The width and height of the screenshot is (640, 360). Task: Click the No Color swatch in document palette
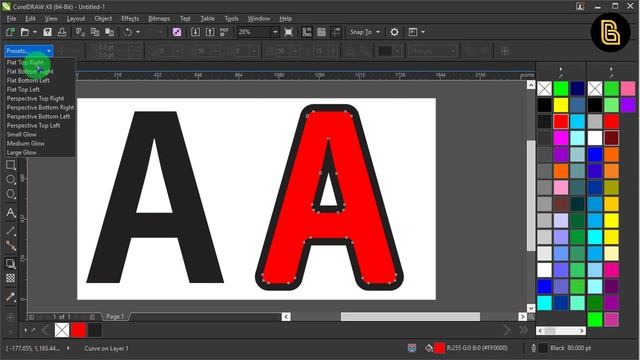pos(62,330)
